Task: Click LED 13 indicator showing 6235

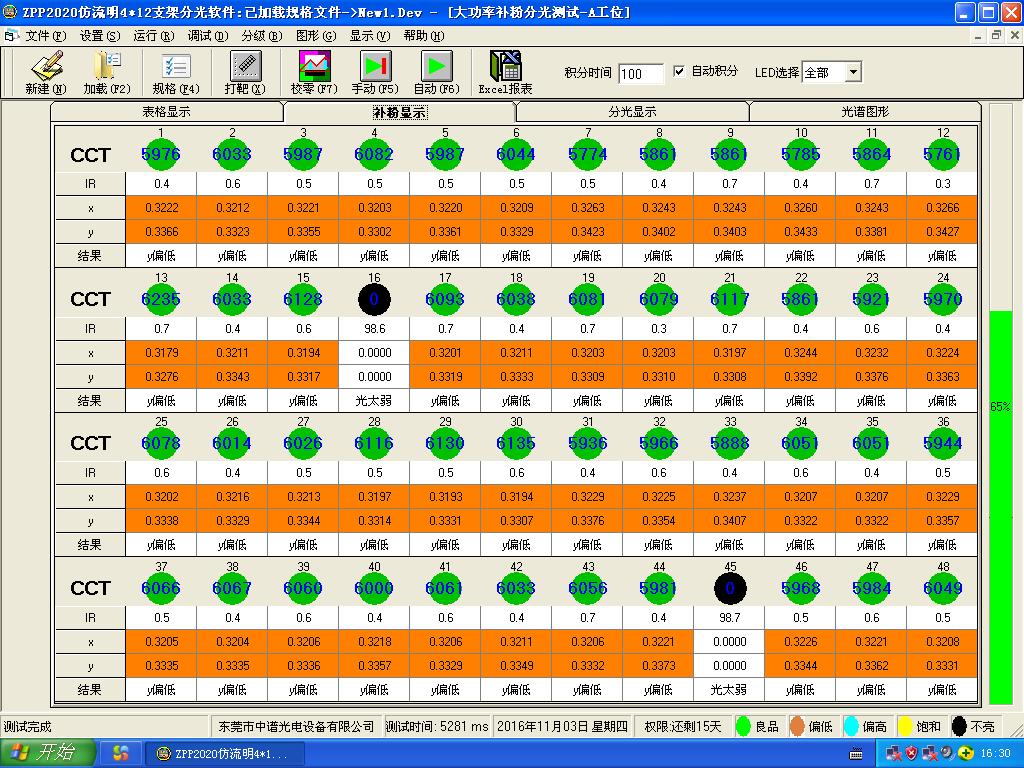Action: coord(161,299)
